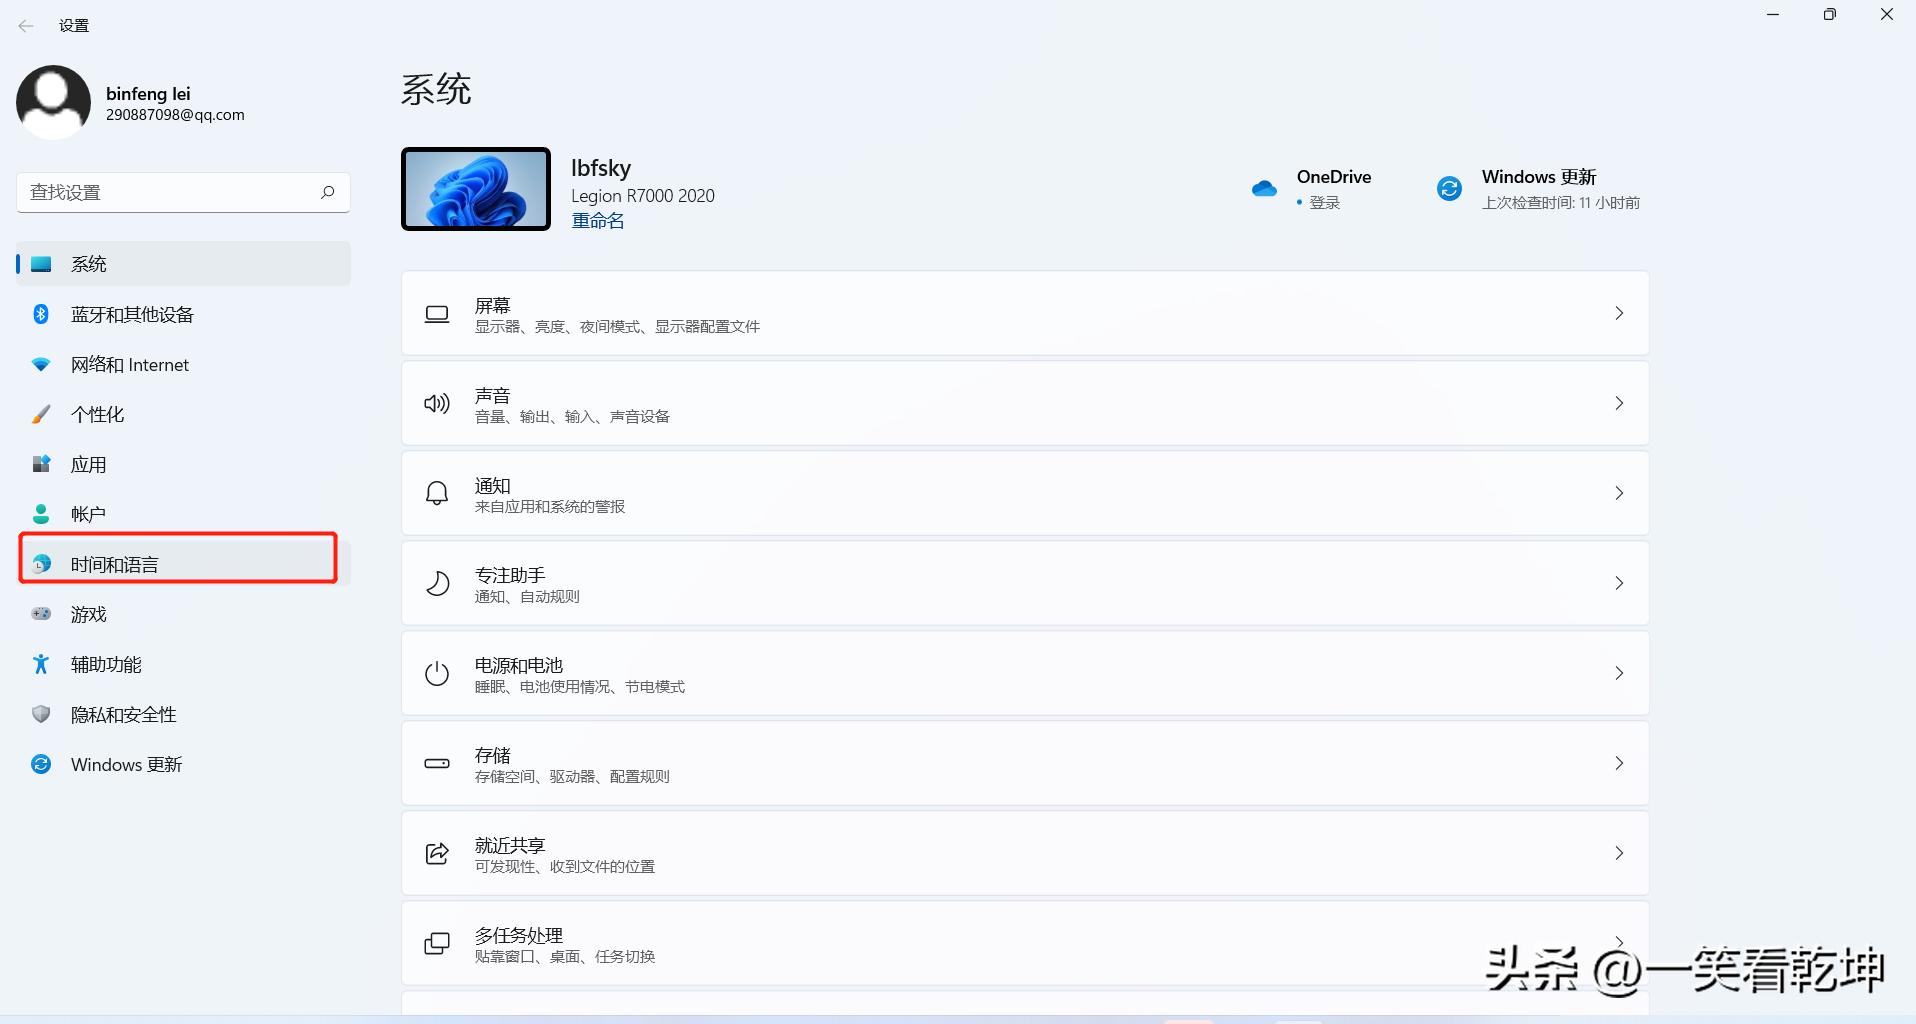Select the 游戏 sidebar icon

40,614
